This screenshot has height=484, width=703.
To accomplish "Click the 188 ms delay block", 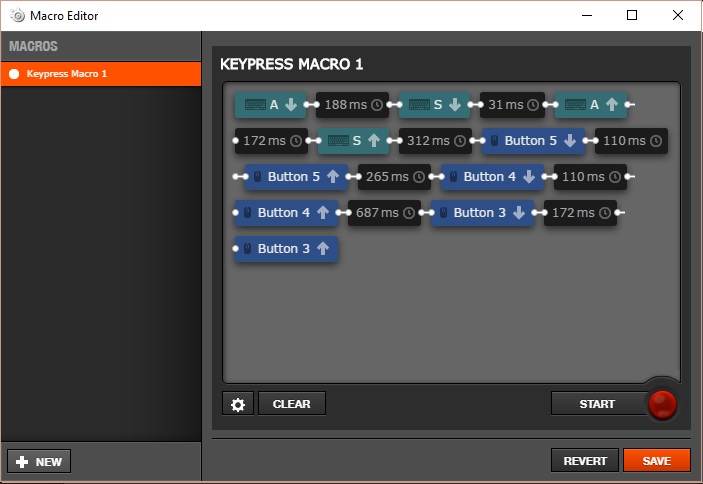I will [352, 105].
